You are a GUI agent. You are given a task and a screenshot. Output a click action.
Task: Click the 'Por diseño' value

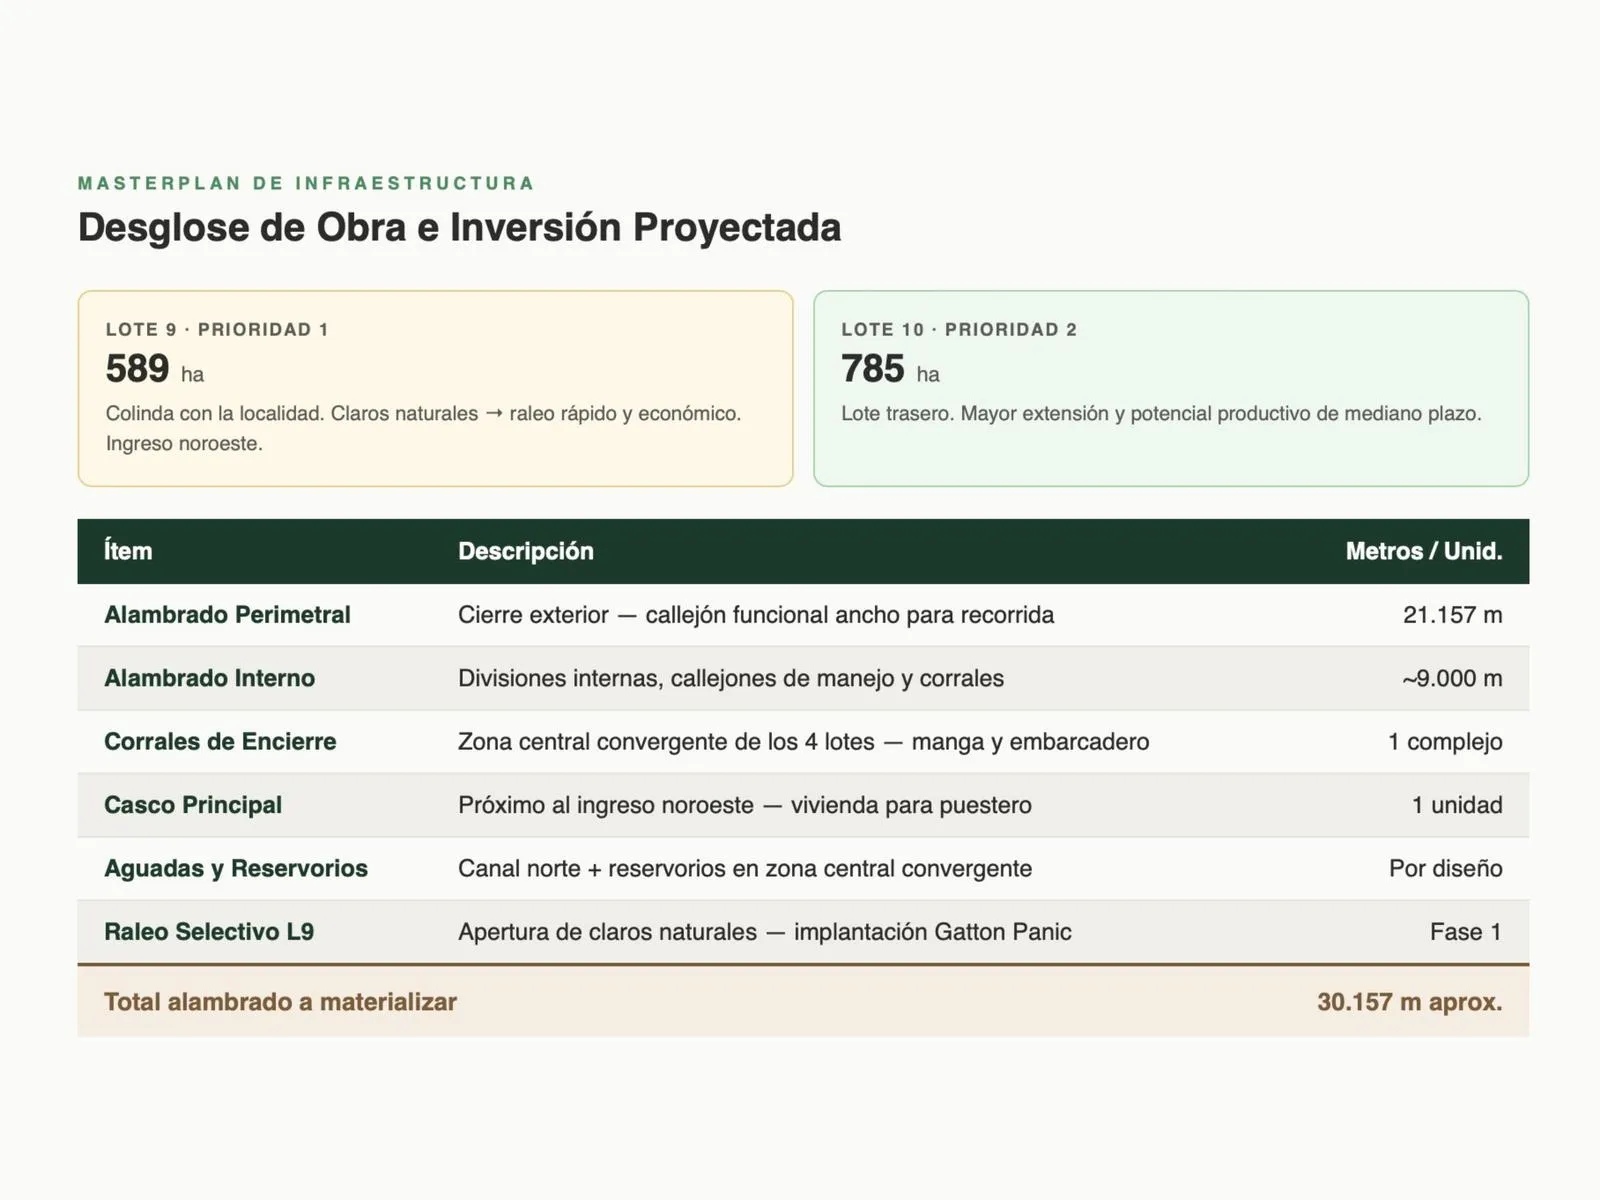[1446, 868]
